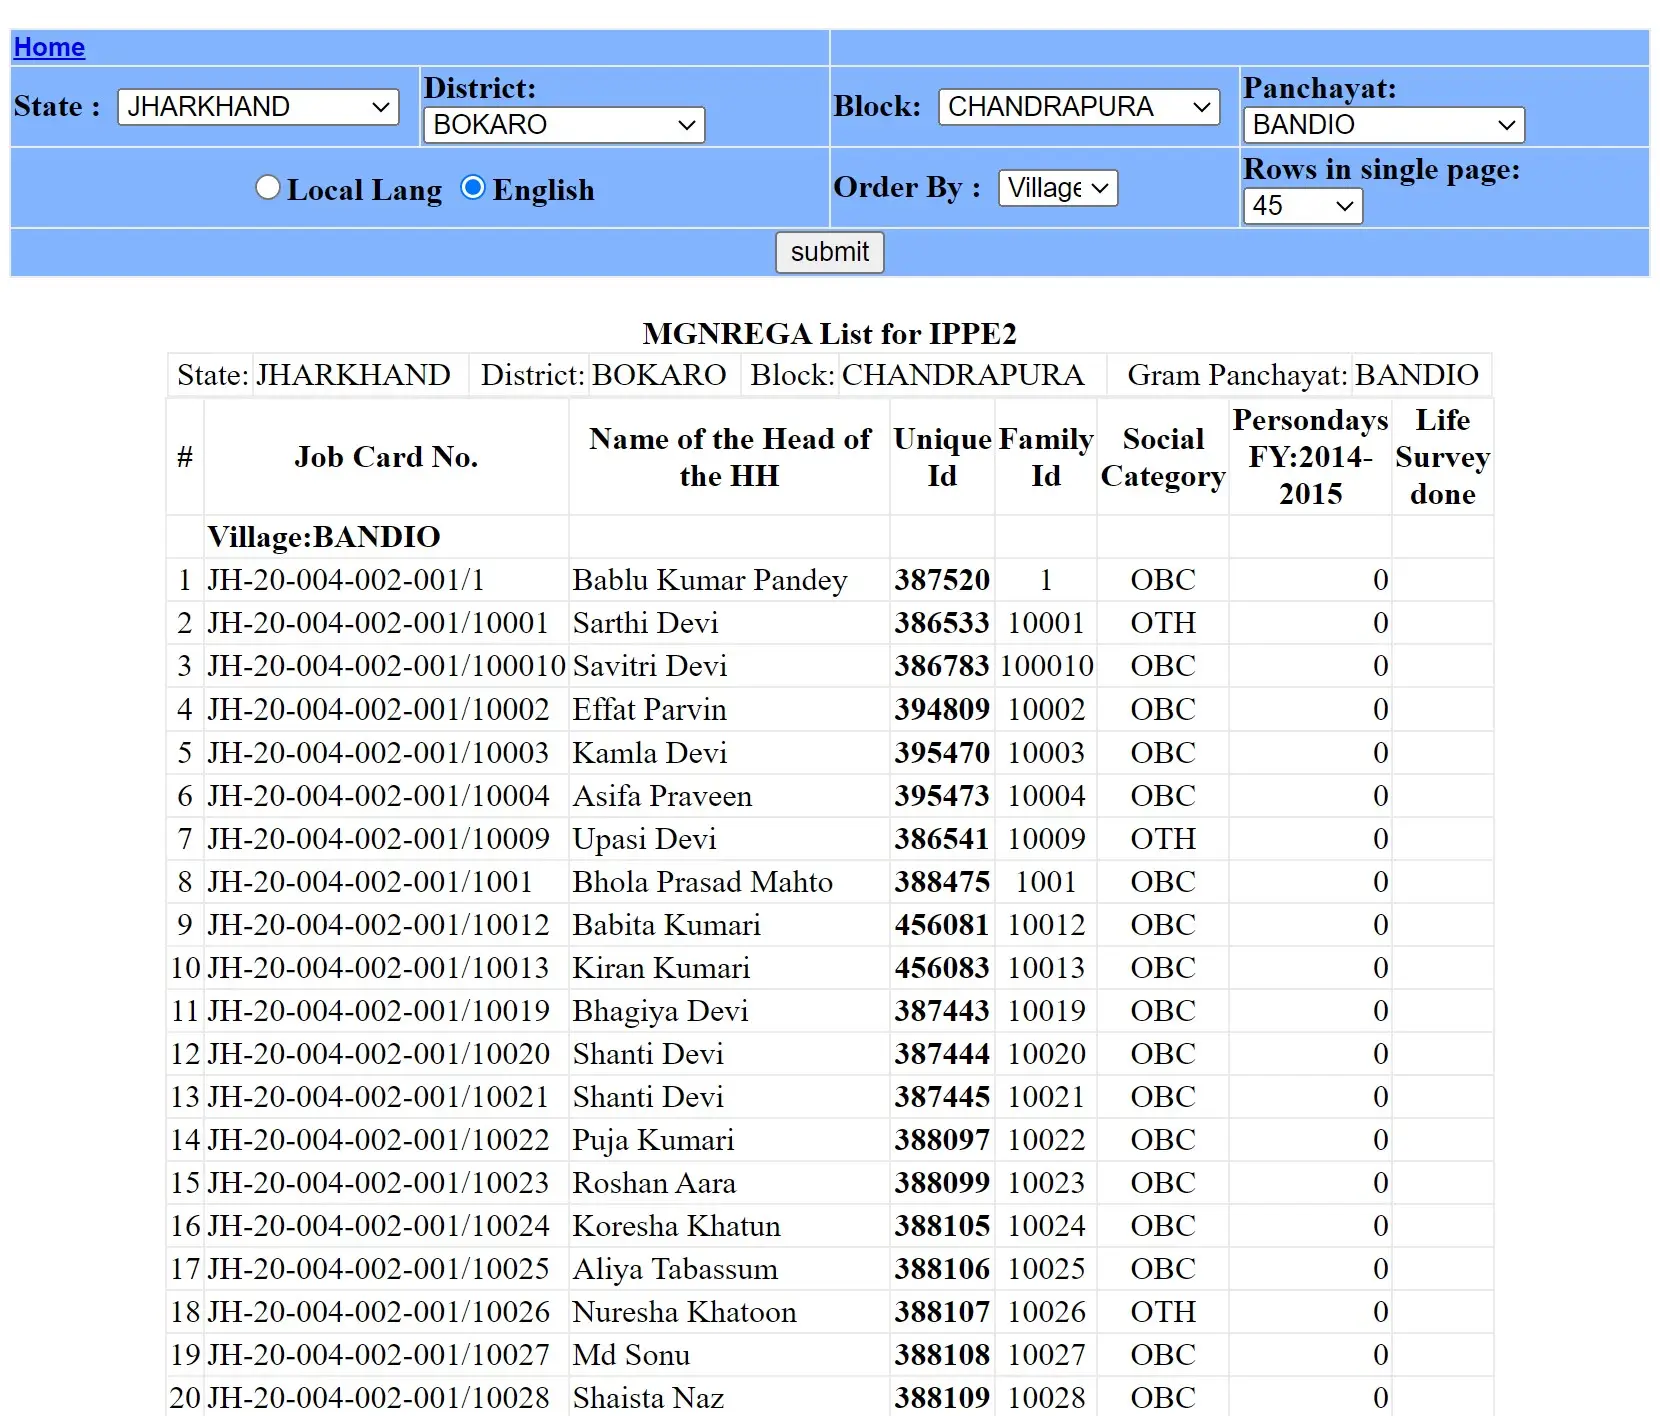Click the Social Category column header
1660x1416 pixels.
[x=1163, y=457]
